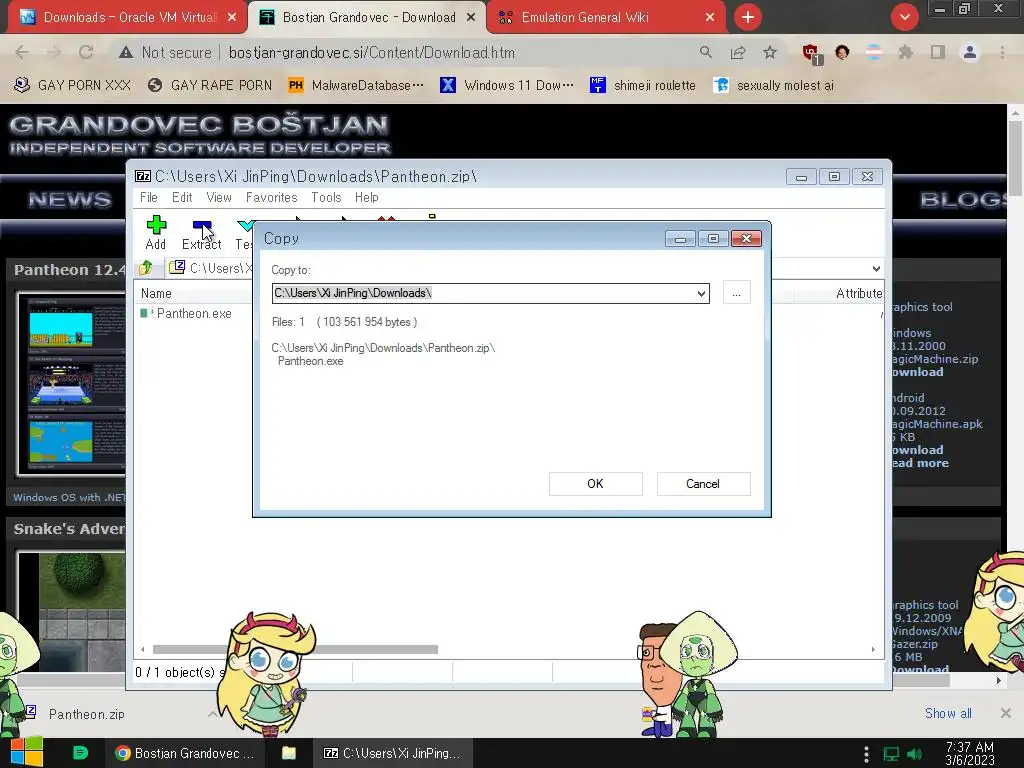Confirm extraction with the OK button

click(x=595, y=484)
